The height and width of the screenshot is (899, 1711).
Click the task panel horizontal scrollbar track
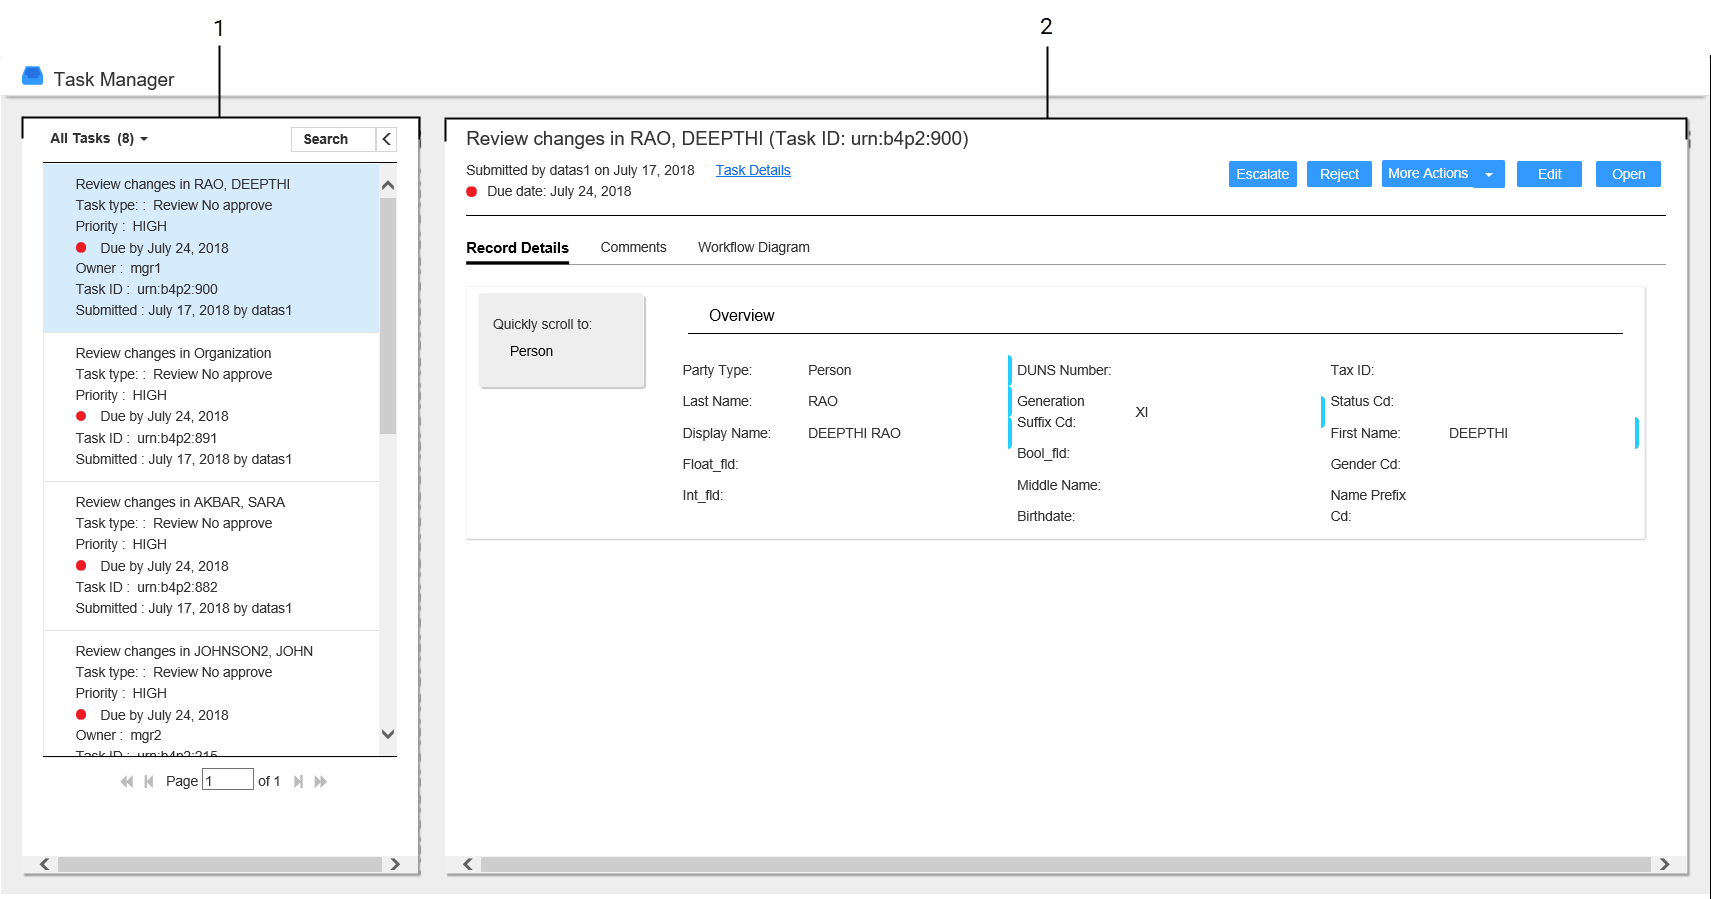coord(220,864)
